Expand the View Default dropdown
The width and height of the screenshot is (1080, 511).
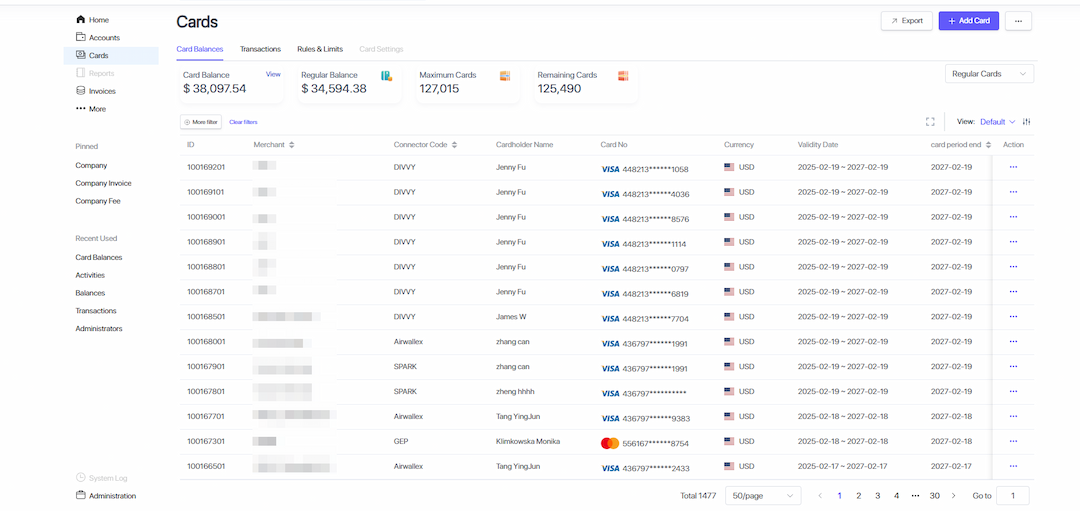coord(997,122)
